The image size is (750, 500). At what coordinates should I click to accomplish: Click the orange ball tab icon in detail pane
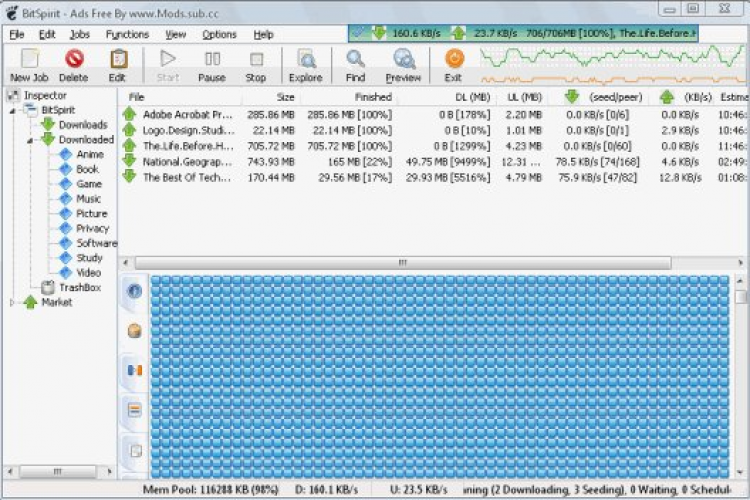134,331
